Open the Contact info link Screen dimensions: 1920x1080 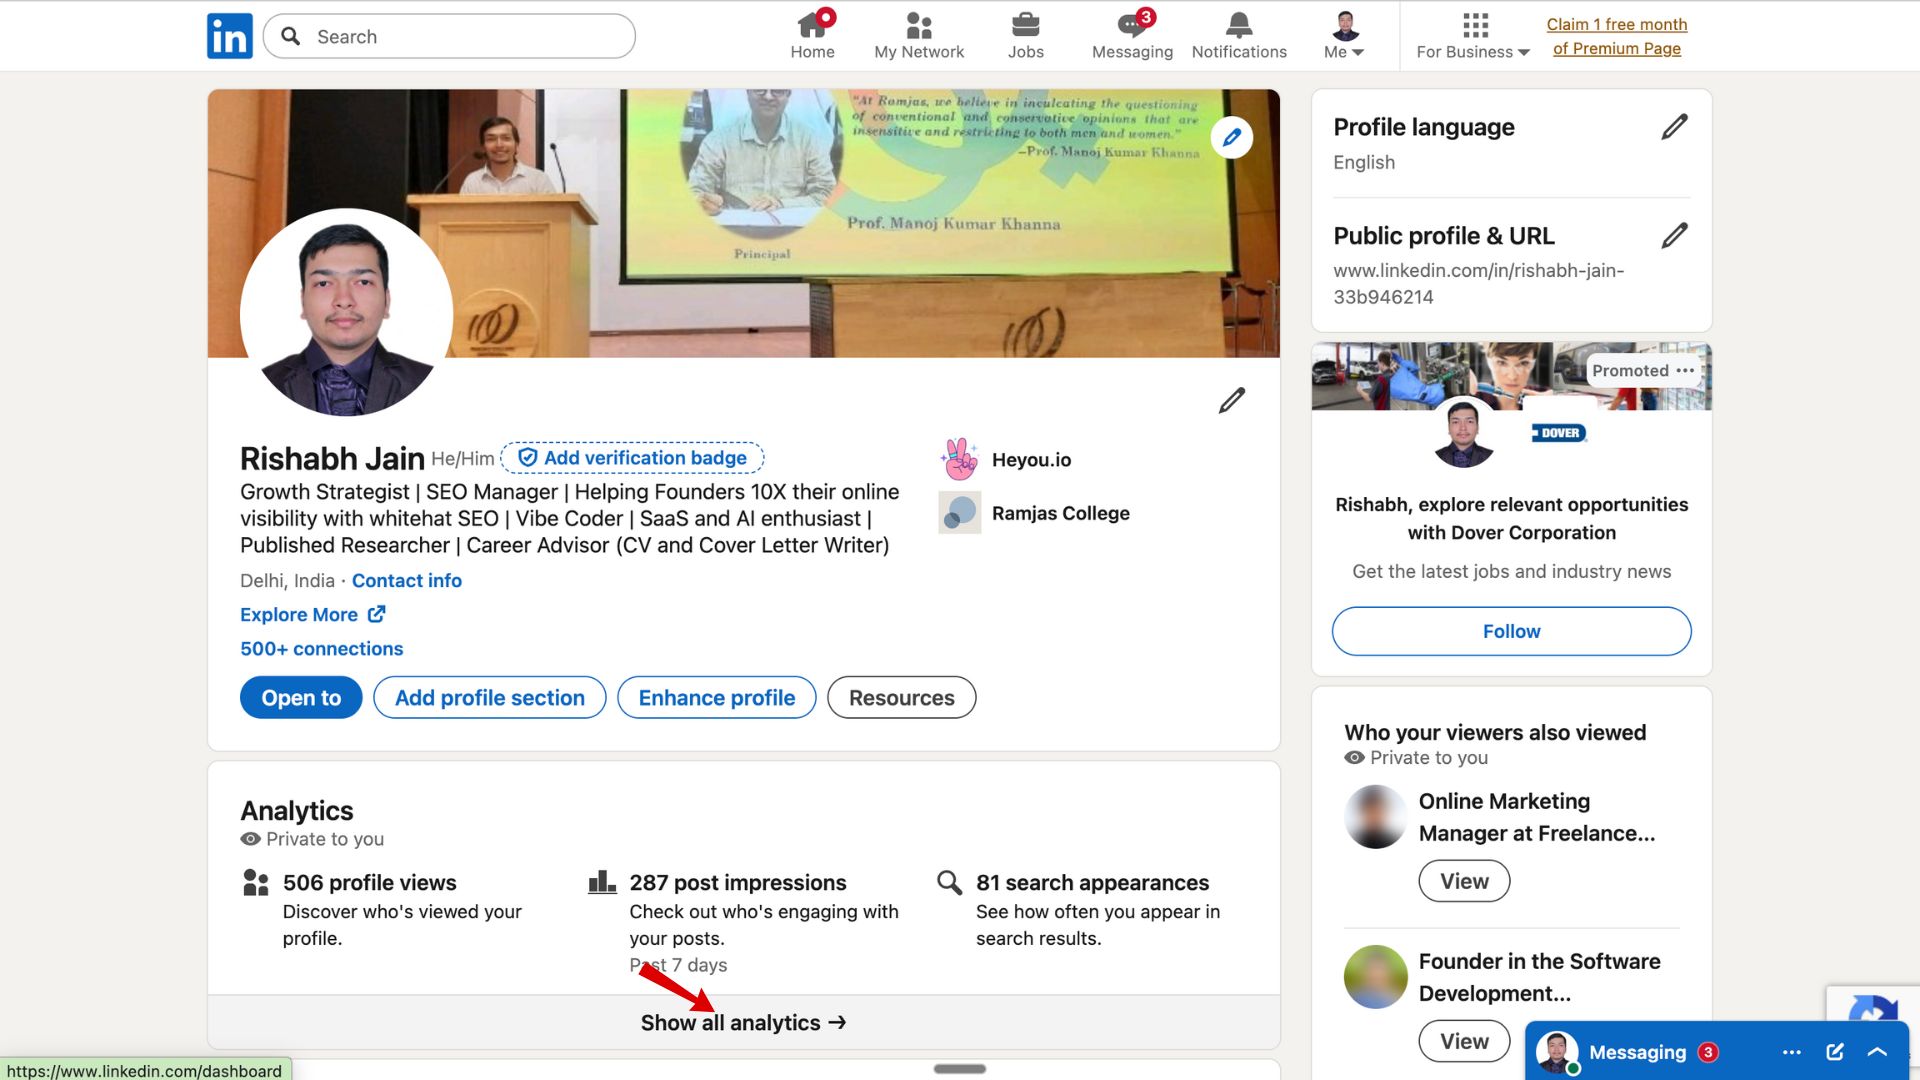coord(406,581)
